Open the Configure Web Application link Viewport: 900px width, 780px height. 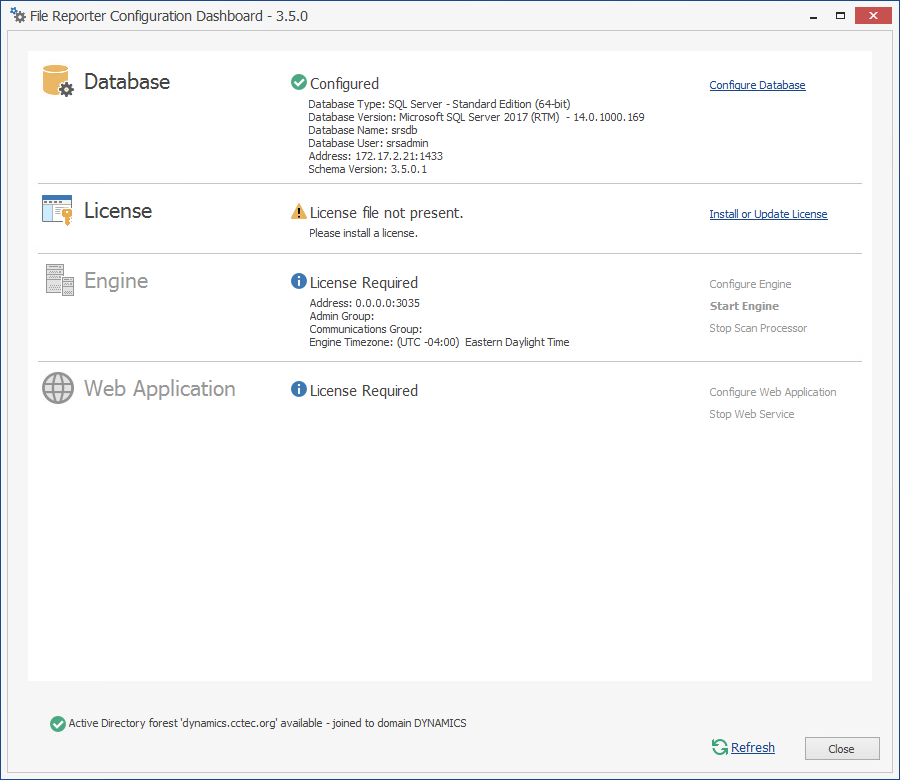(x=773, y=392)
